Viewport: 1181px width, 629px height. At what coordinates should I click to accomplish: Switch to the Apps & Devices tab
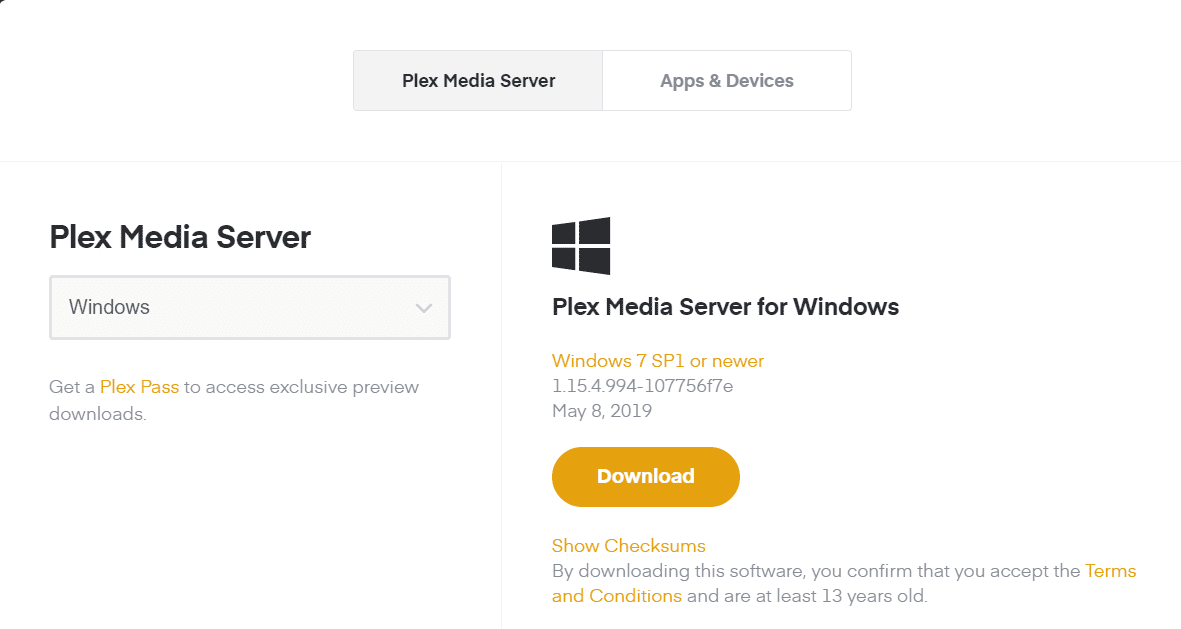[x=726, y=80]
